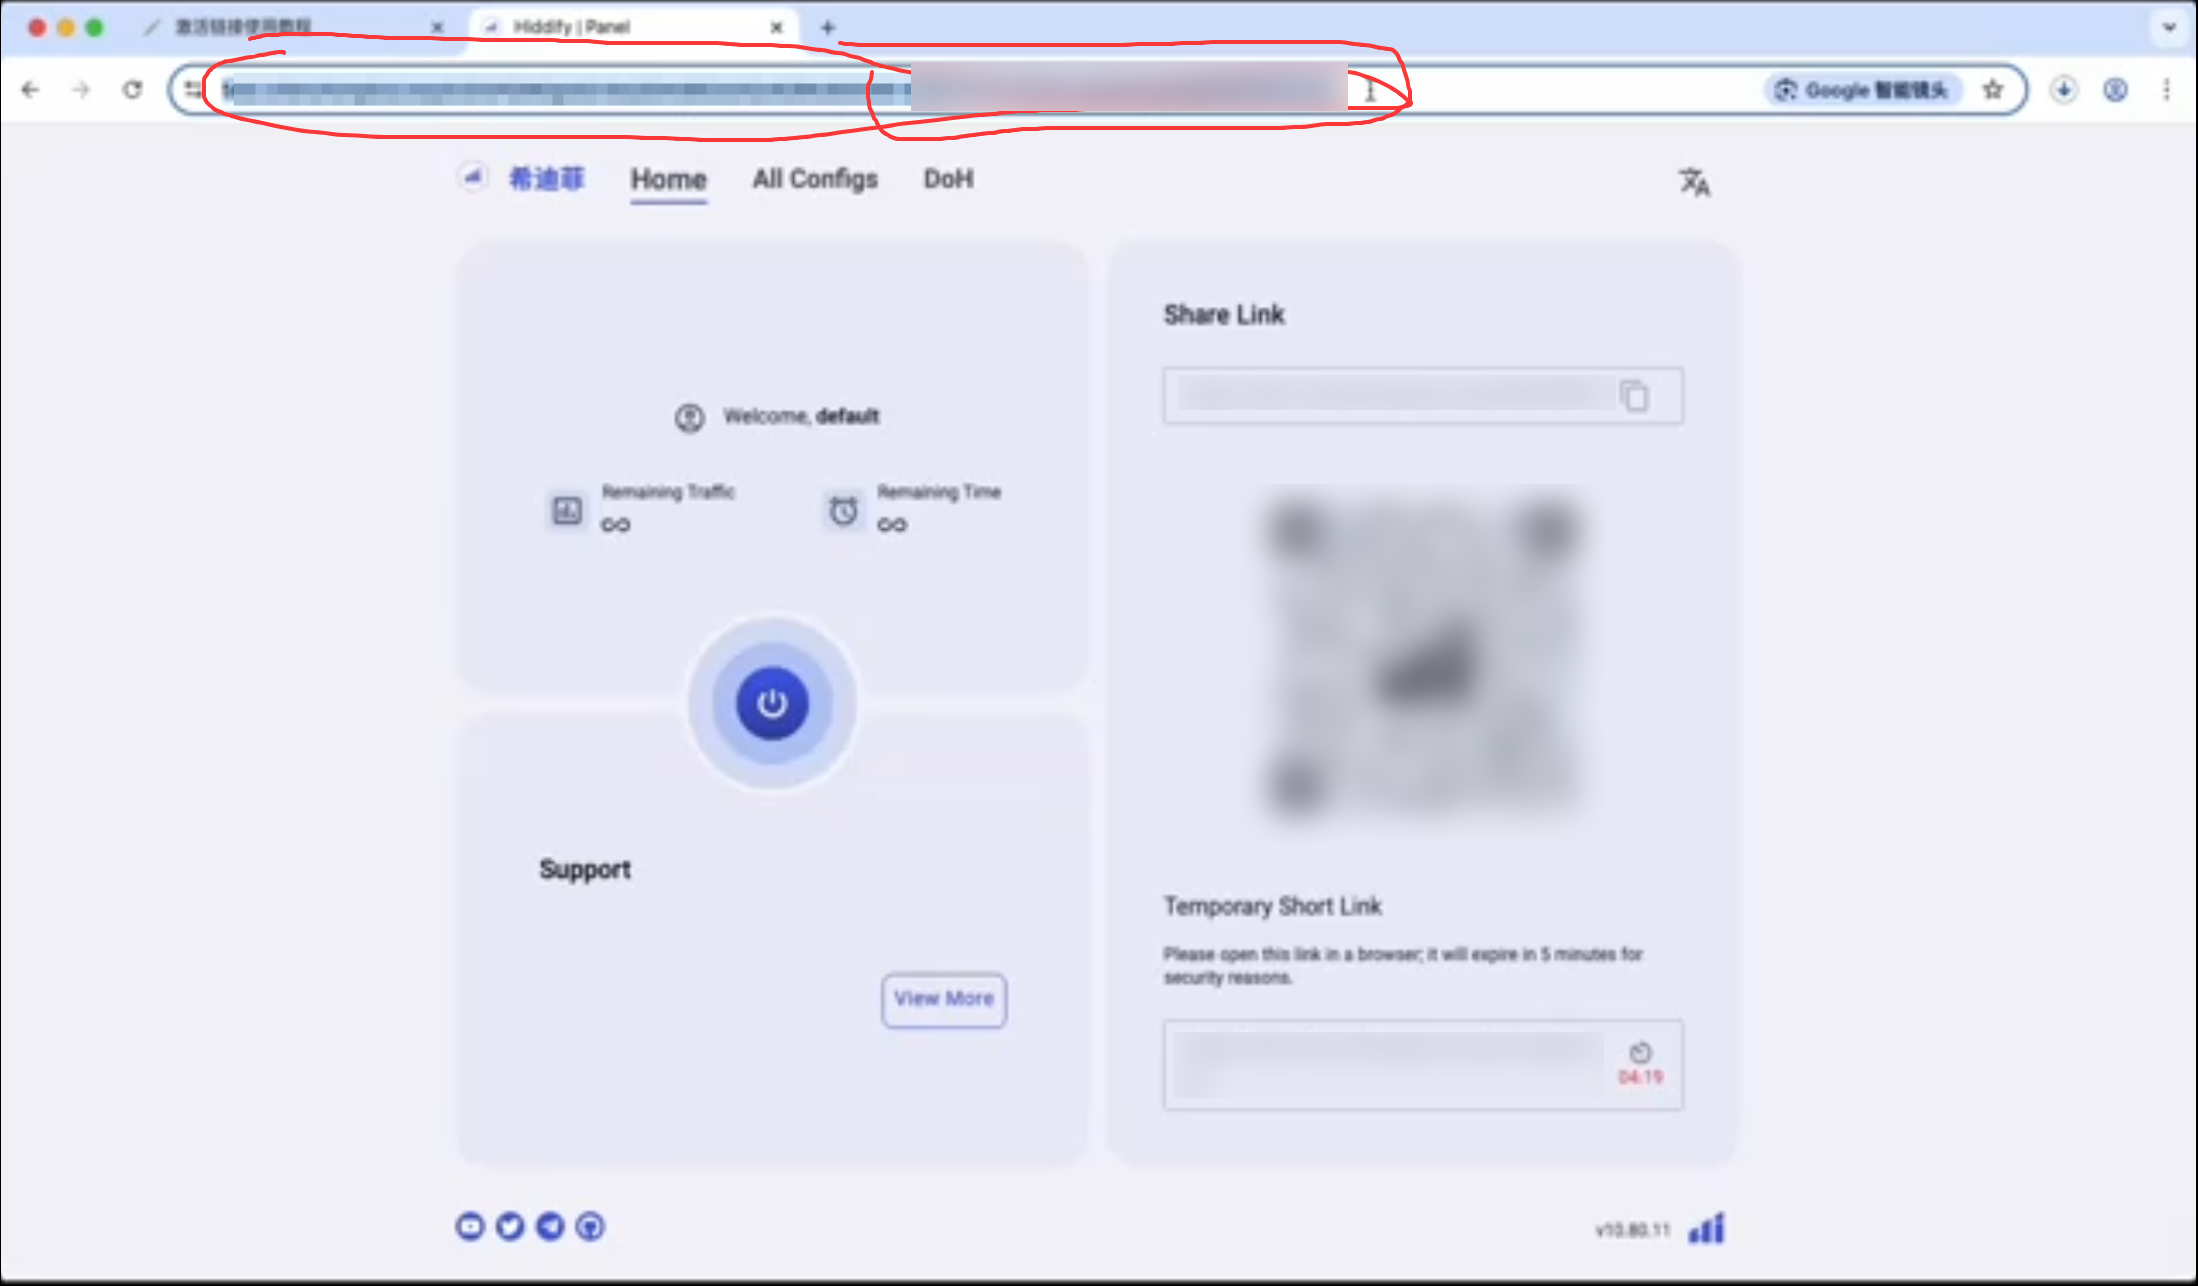Click the 希迪菲 brand link
This screenshot has width=2198, height=1286.
pyautogui.click(x=546, y=179)
